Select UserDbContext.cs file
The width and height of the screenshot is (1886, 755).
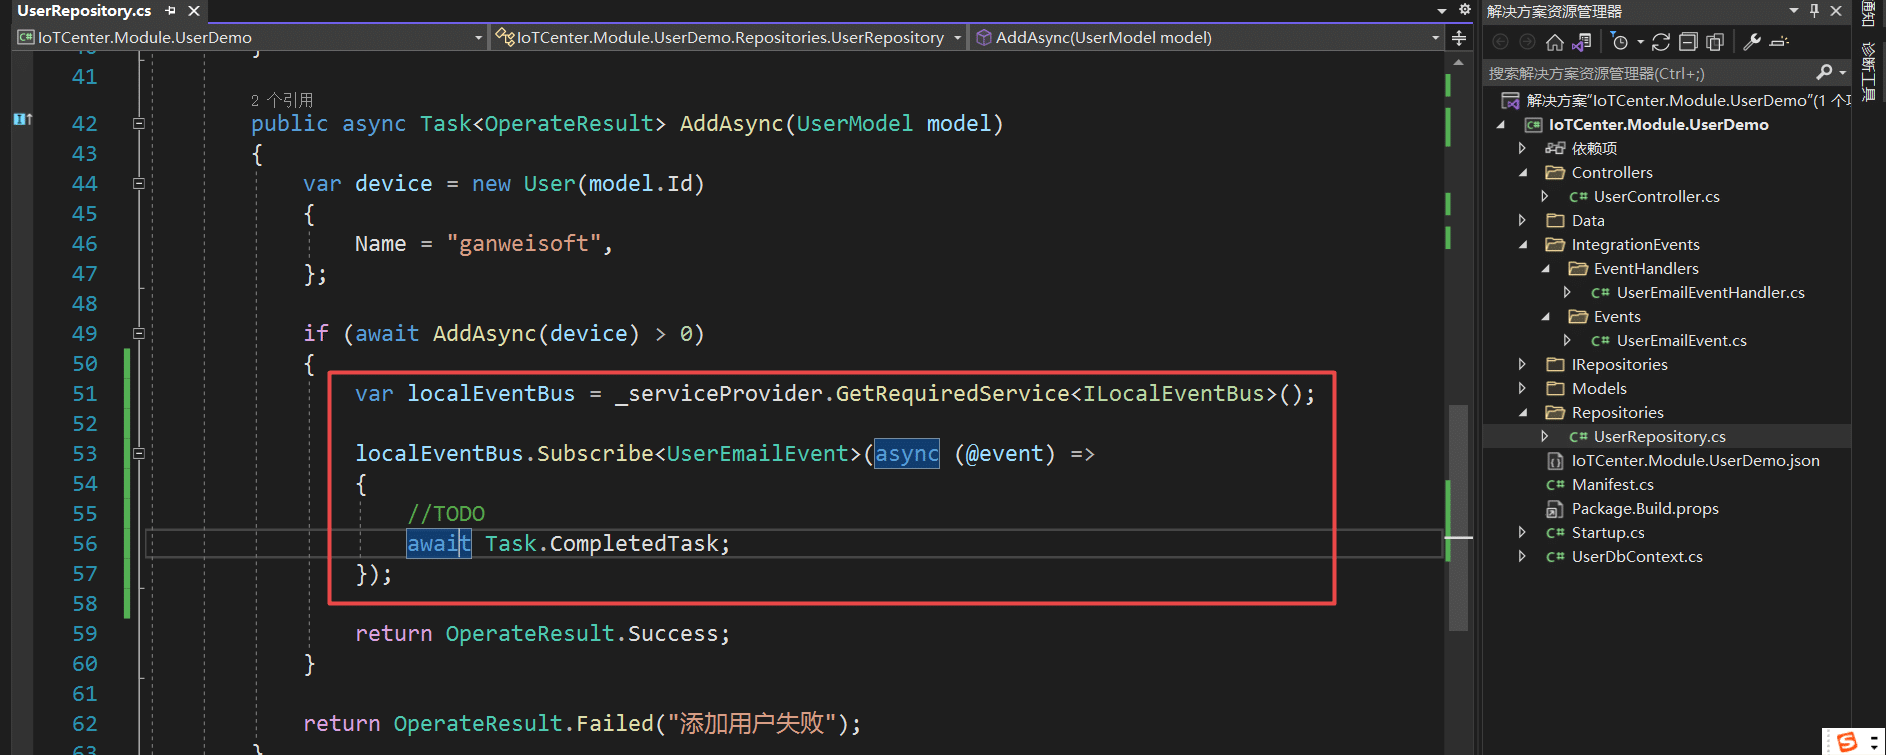[x=1637, y=557]
